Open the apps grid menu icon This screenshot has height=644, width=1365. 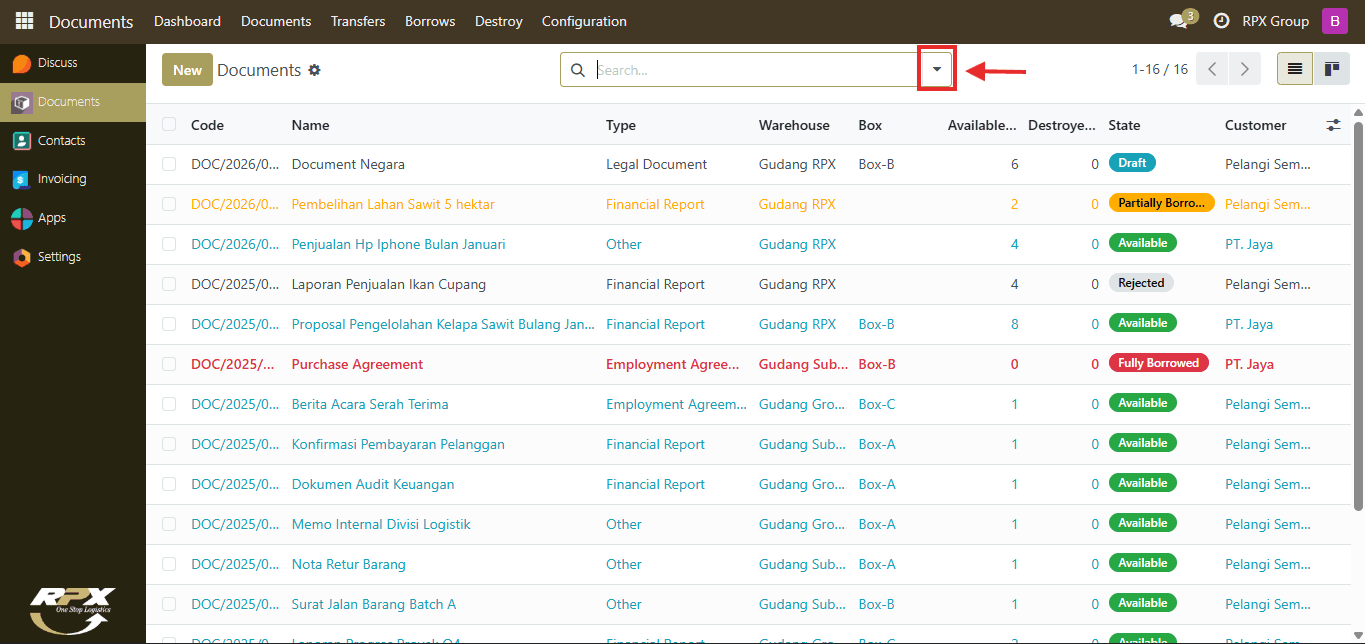pos(24,21)
